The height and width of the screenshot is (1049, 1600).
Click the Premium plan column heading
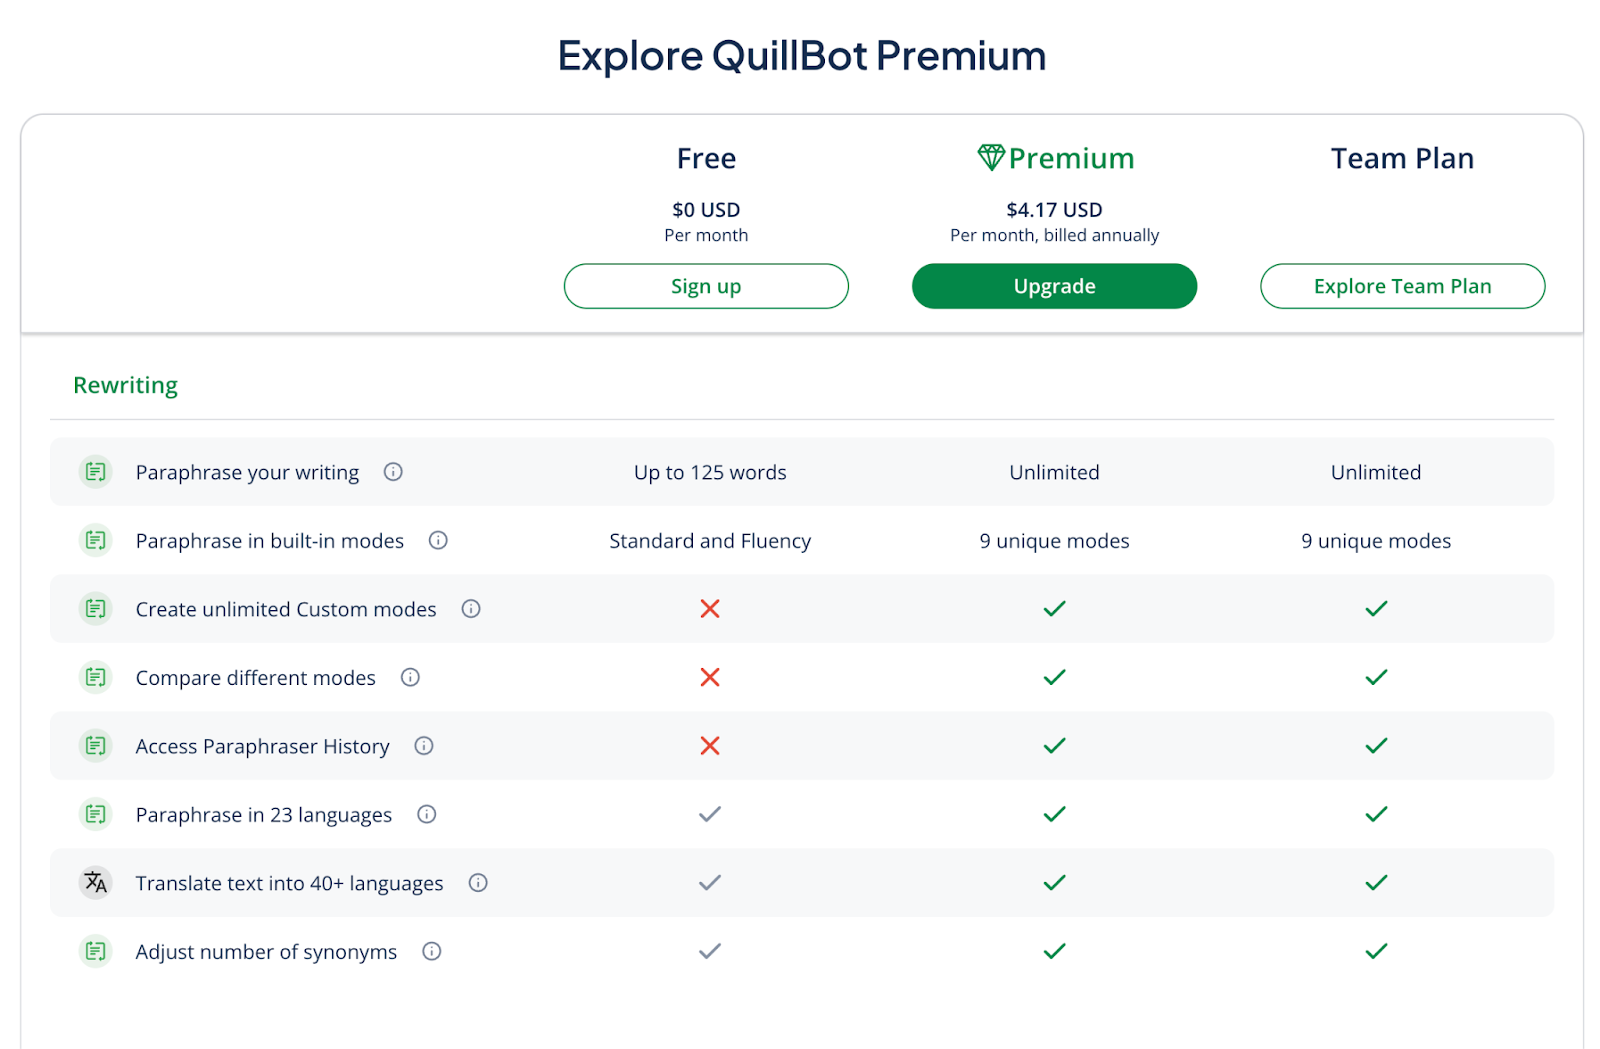tap(1071, 157)
